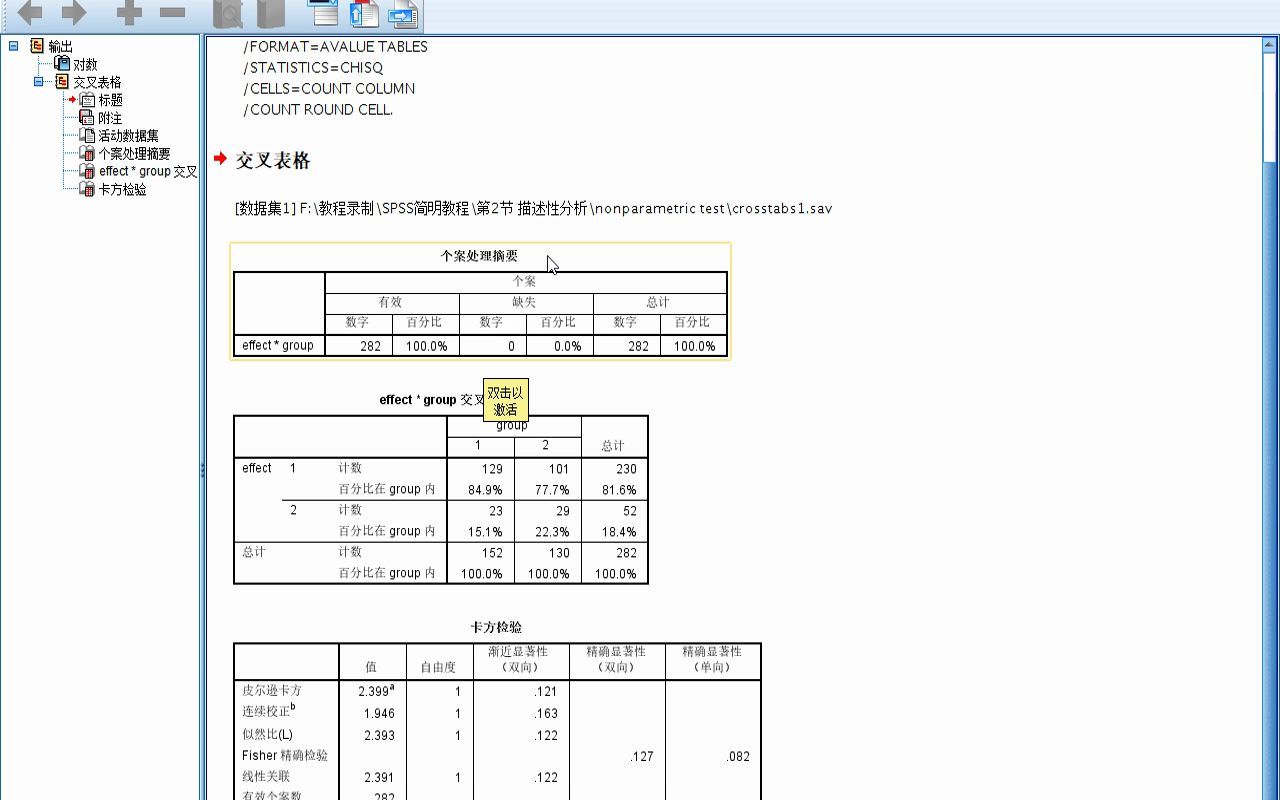Click the Pearson chi-square value 2.399
This screenshot has width=1280, height=800.
376,691
